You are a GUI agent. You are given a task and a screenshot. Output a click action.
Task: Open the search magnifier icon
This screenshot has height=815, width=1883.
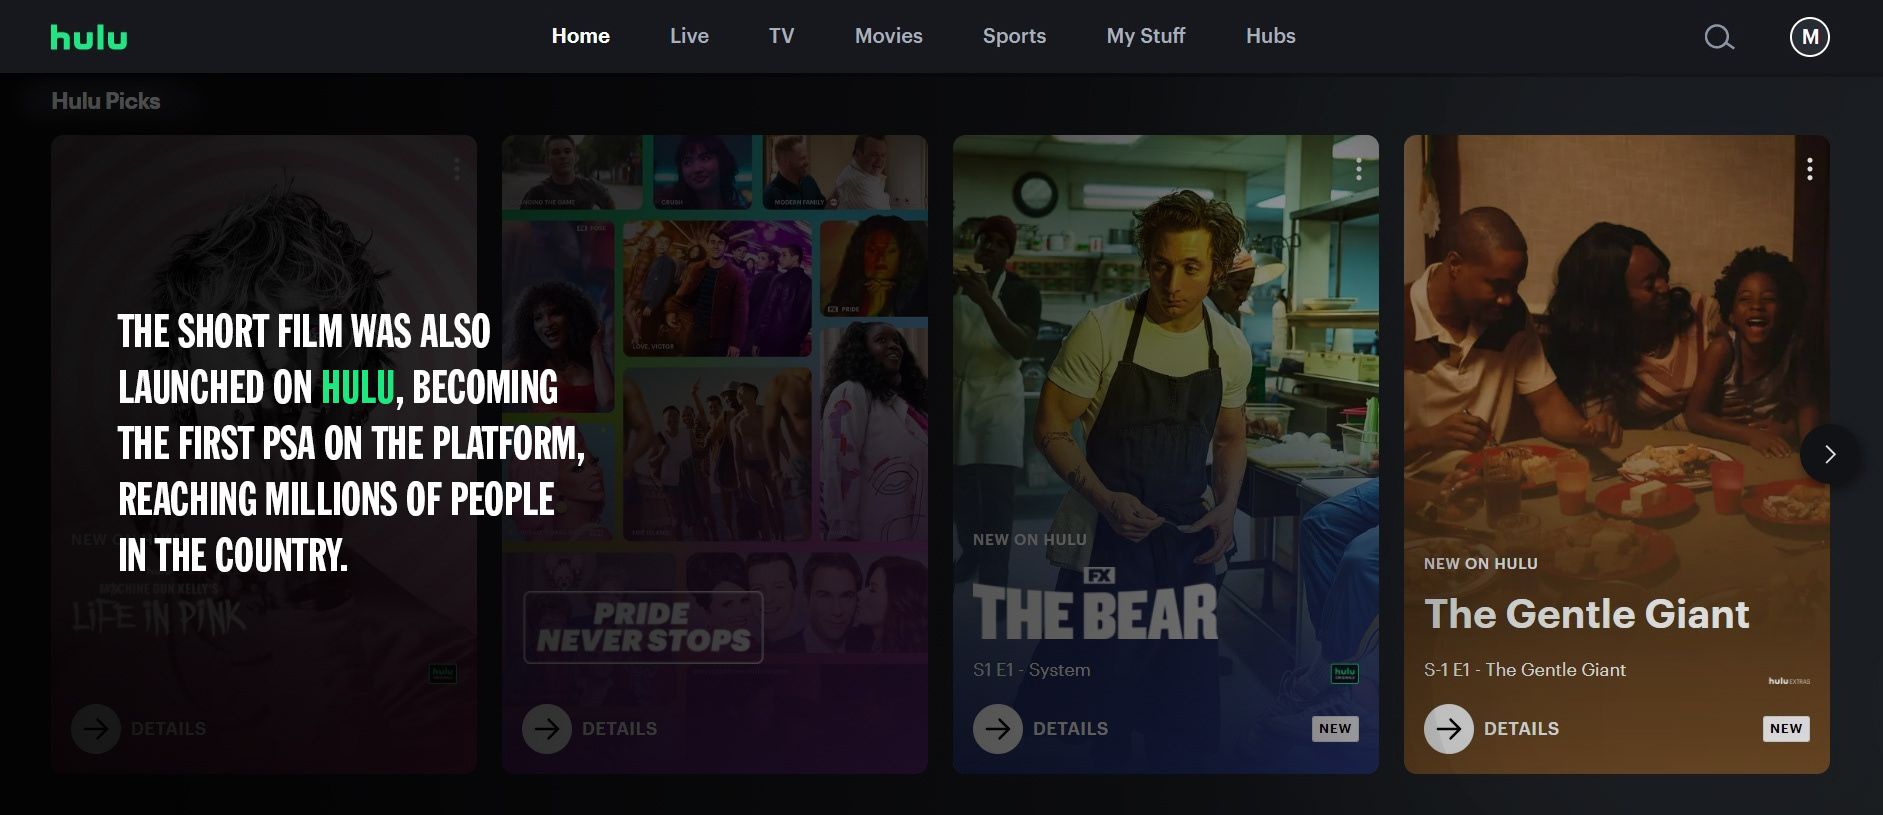(1719, 38)
